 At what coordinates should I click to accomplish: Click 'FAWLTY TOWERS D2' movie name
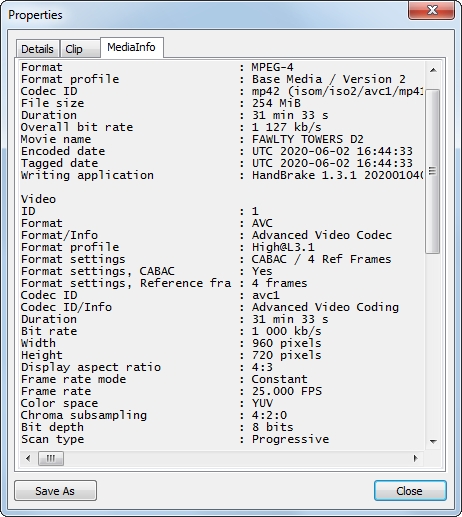click(308, 139)
